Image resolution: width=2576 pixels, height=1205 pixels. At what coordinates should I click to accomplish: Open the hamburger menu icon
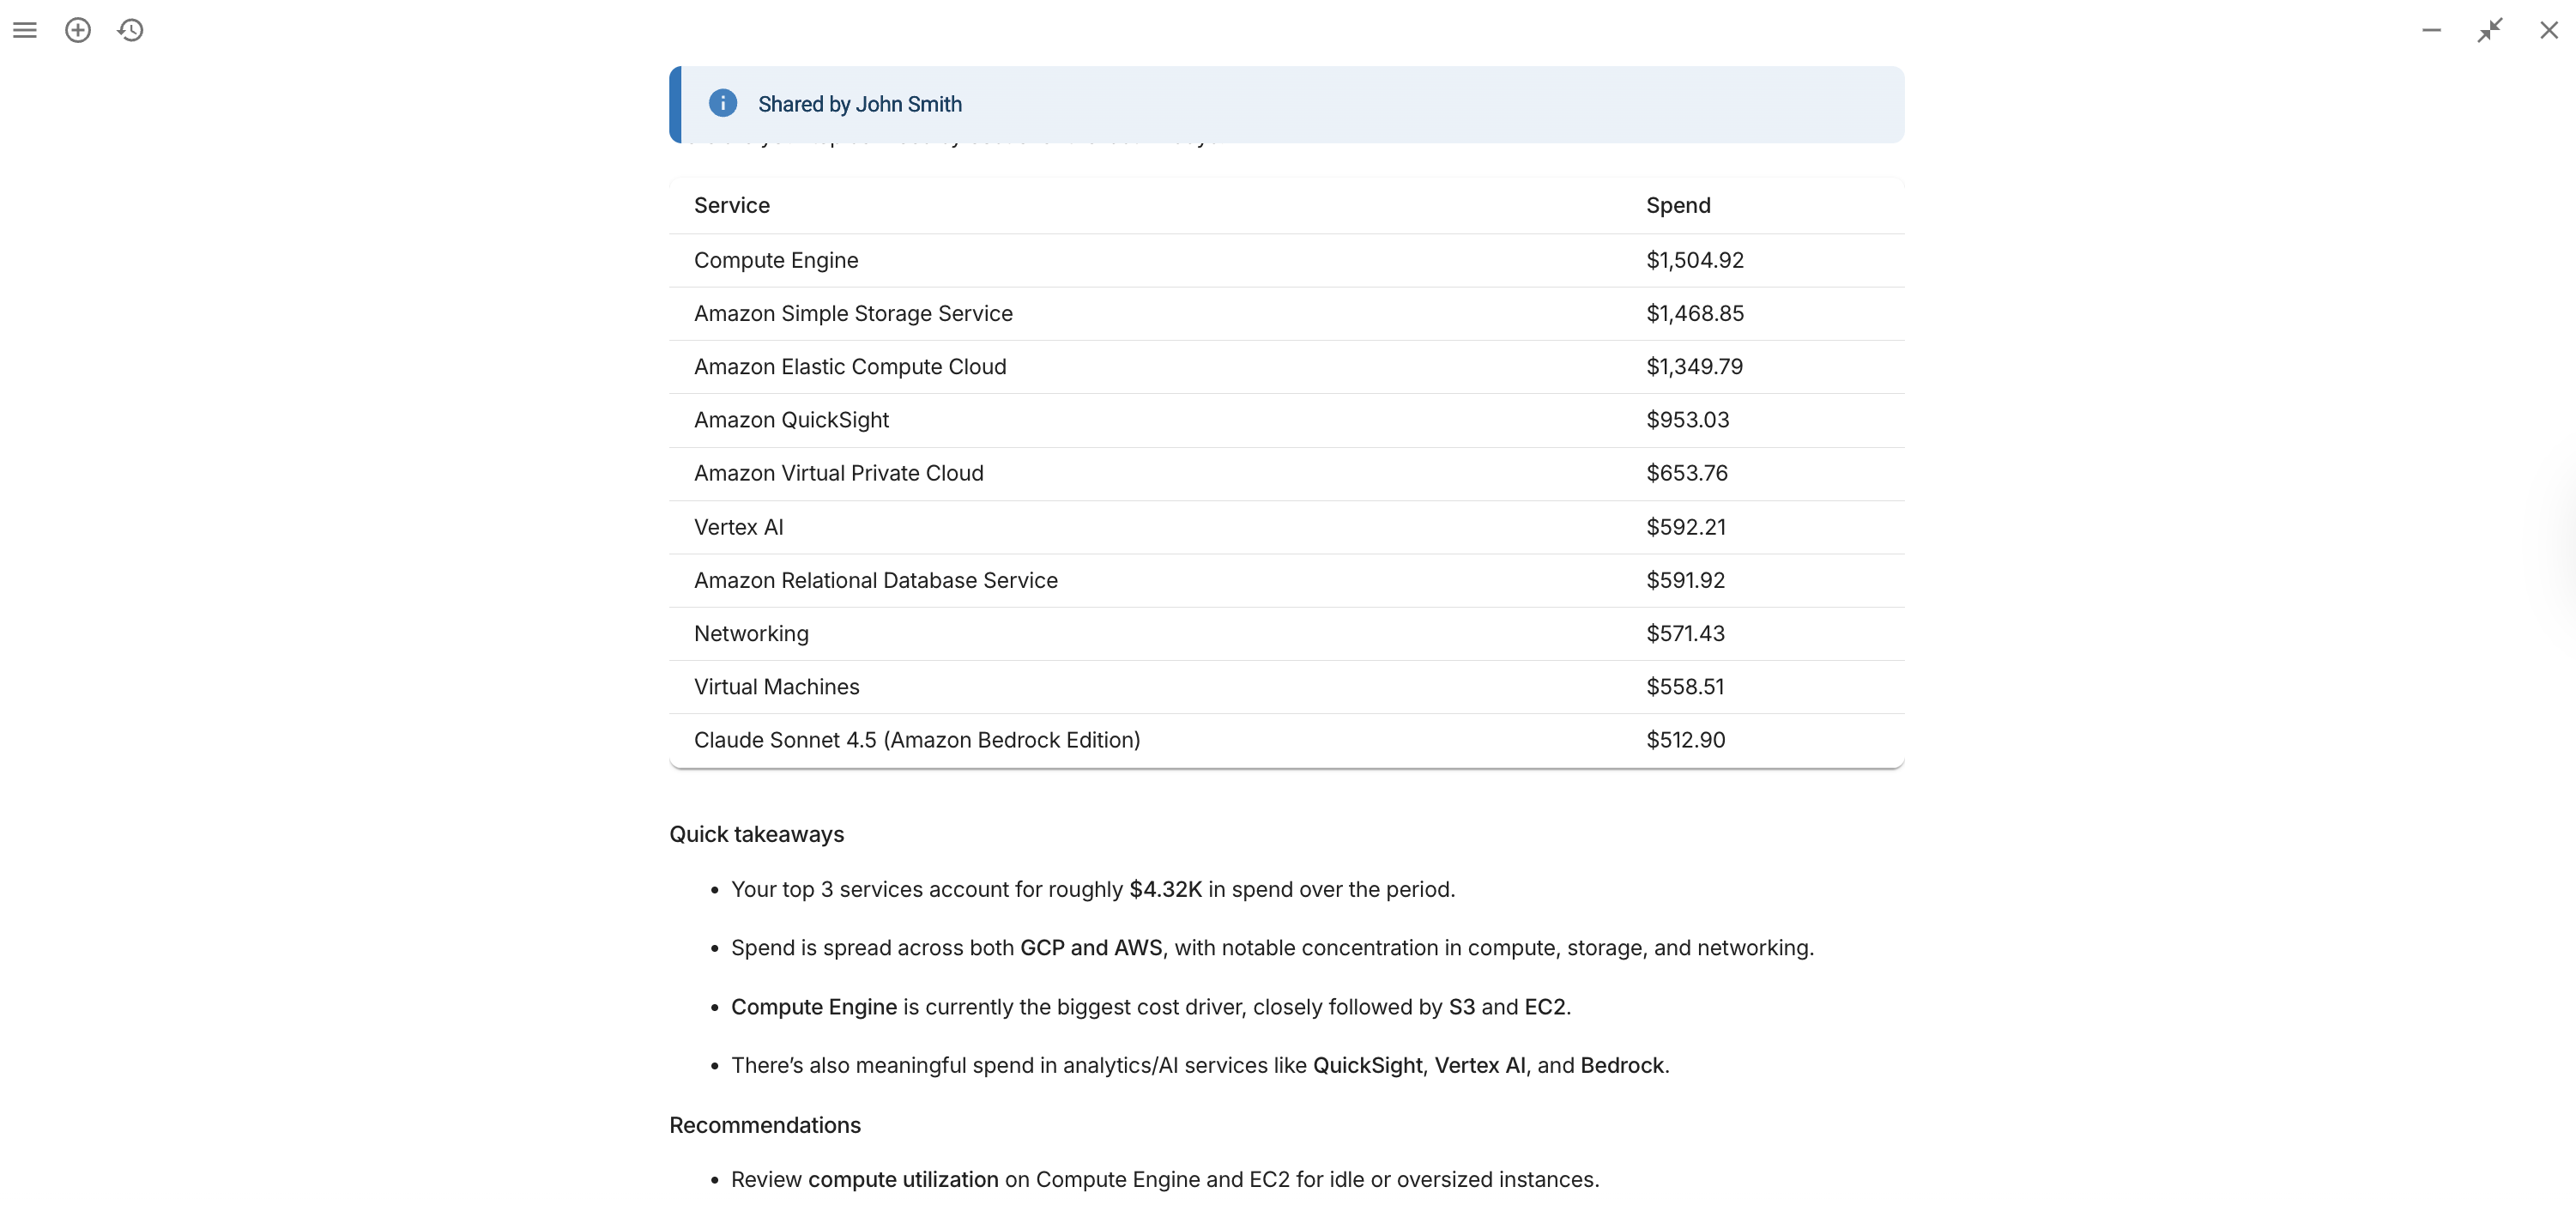25,30
